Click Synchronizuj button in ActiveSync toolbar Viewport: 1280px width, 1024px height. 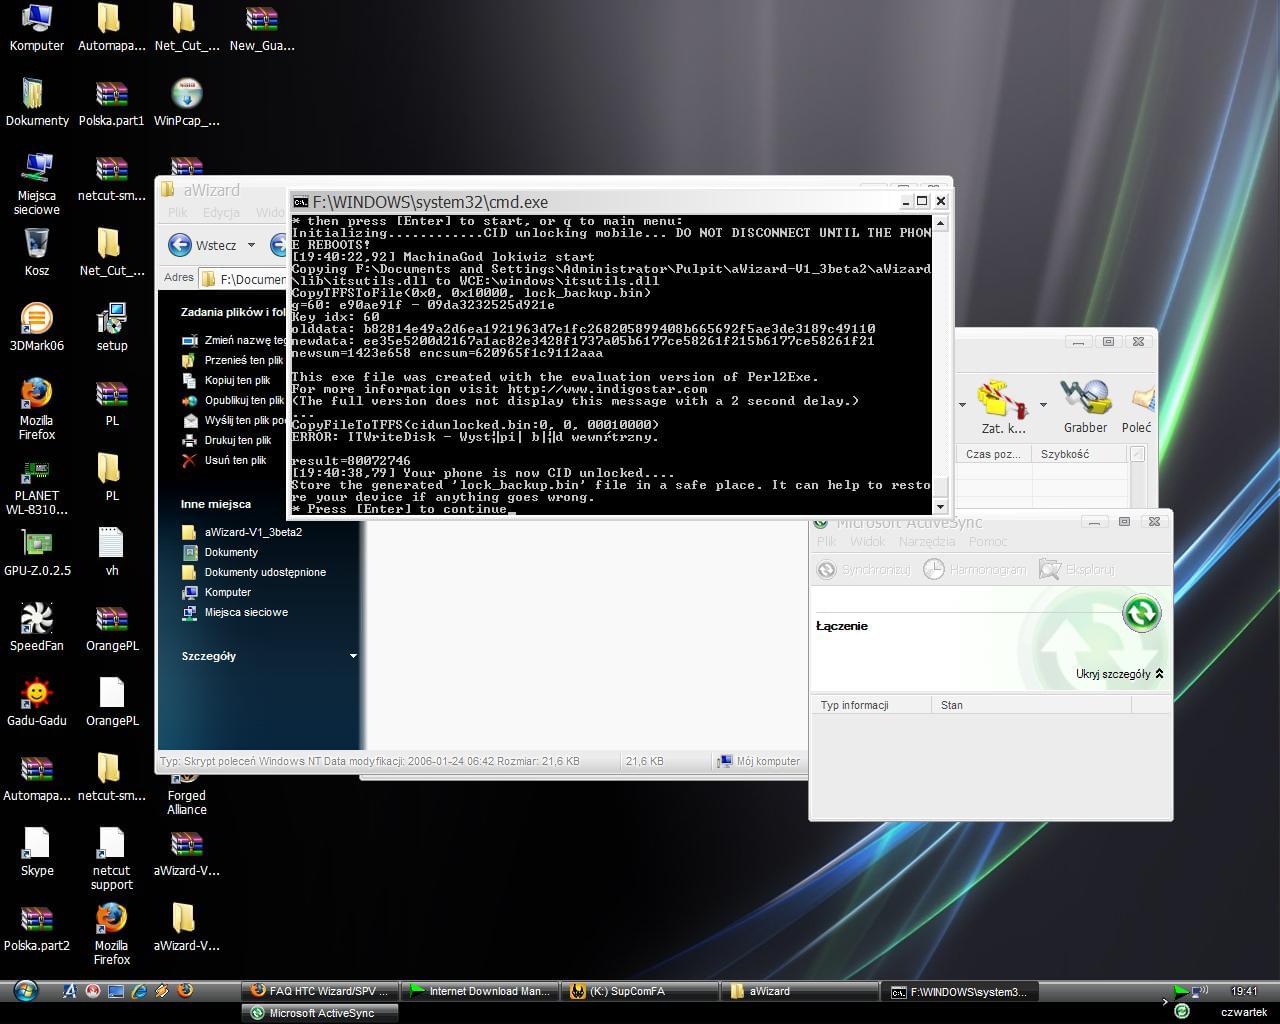click(863, 569)
